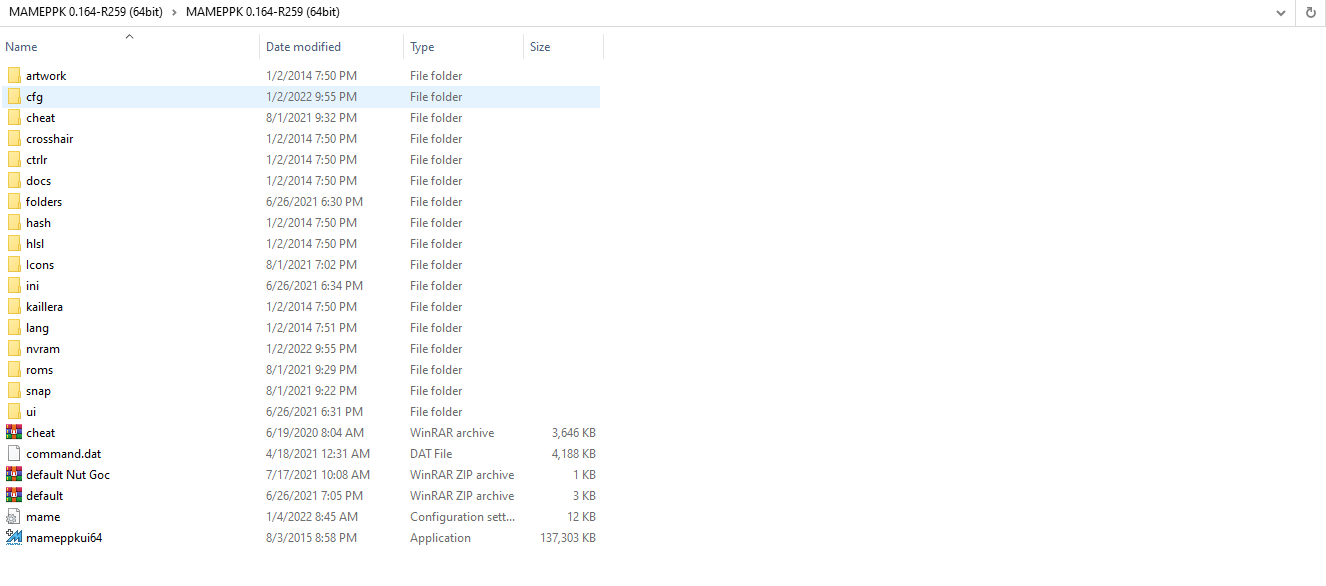Click the date 1/4/2022 8:45 AM
This screenshot has height=586, width=1326.
click(312, 517)
